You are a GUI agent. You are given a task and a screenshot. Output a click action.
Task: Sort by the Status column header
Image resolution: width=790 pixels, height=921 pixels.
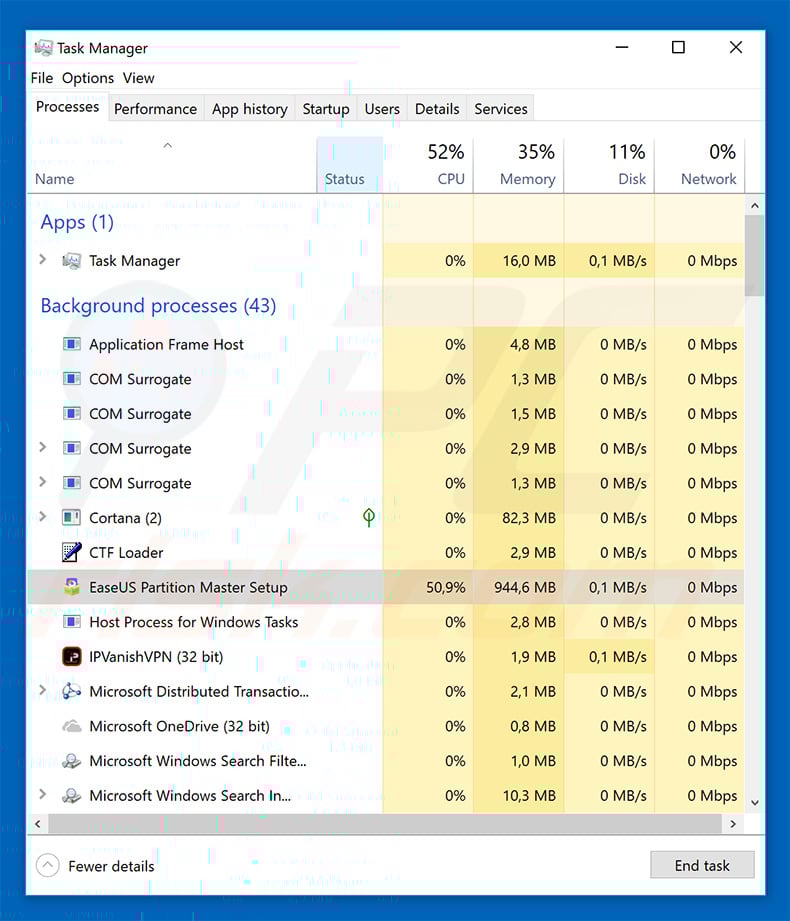click(349, 165)
